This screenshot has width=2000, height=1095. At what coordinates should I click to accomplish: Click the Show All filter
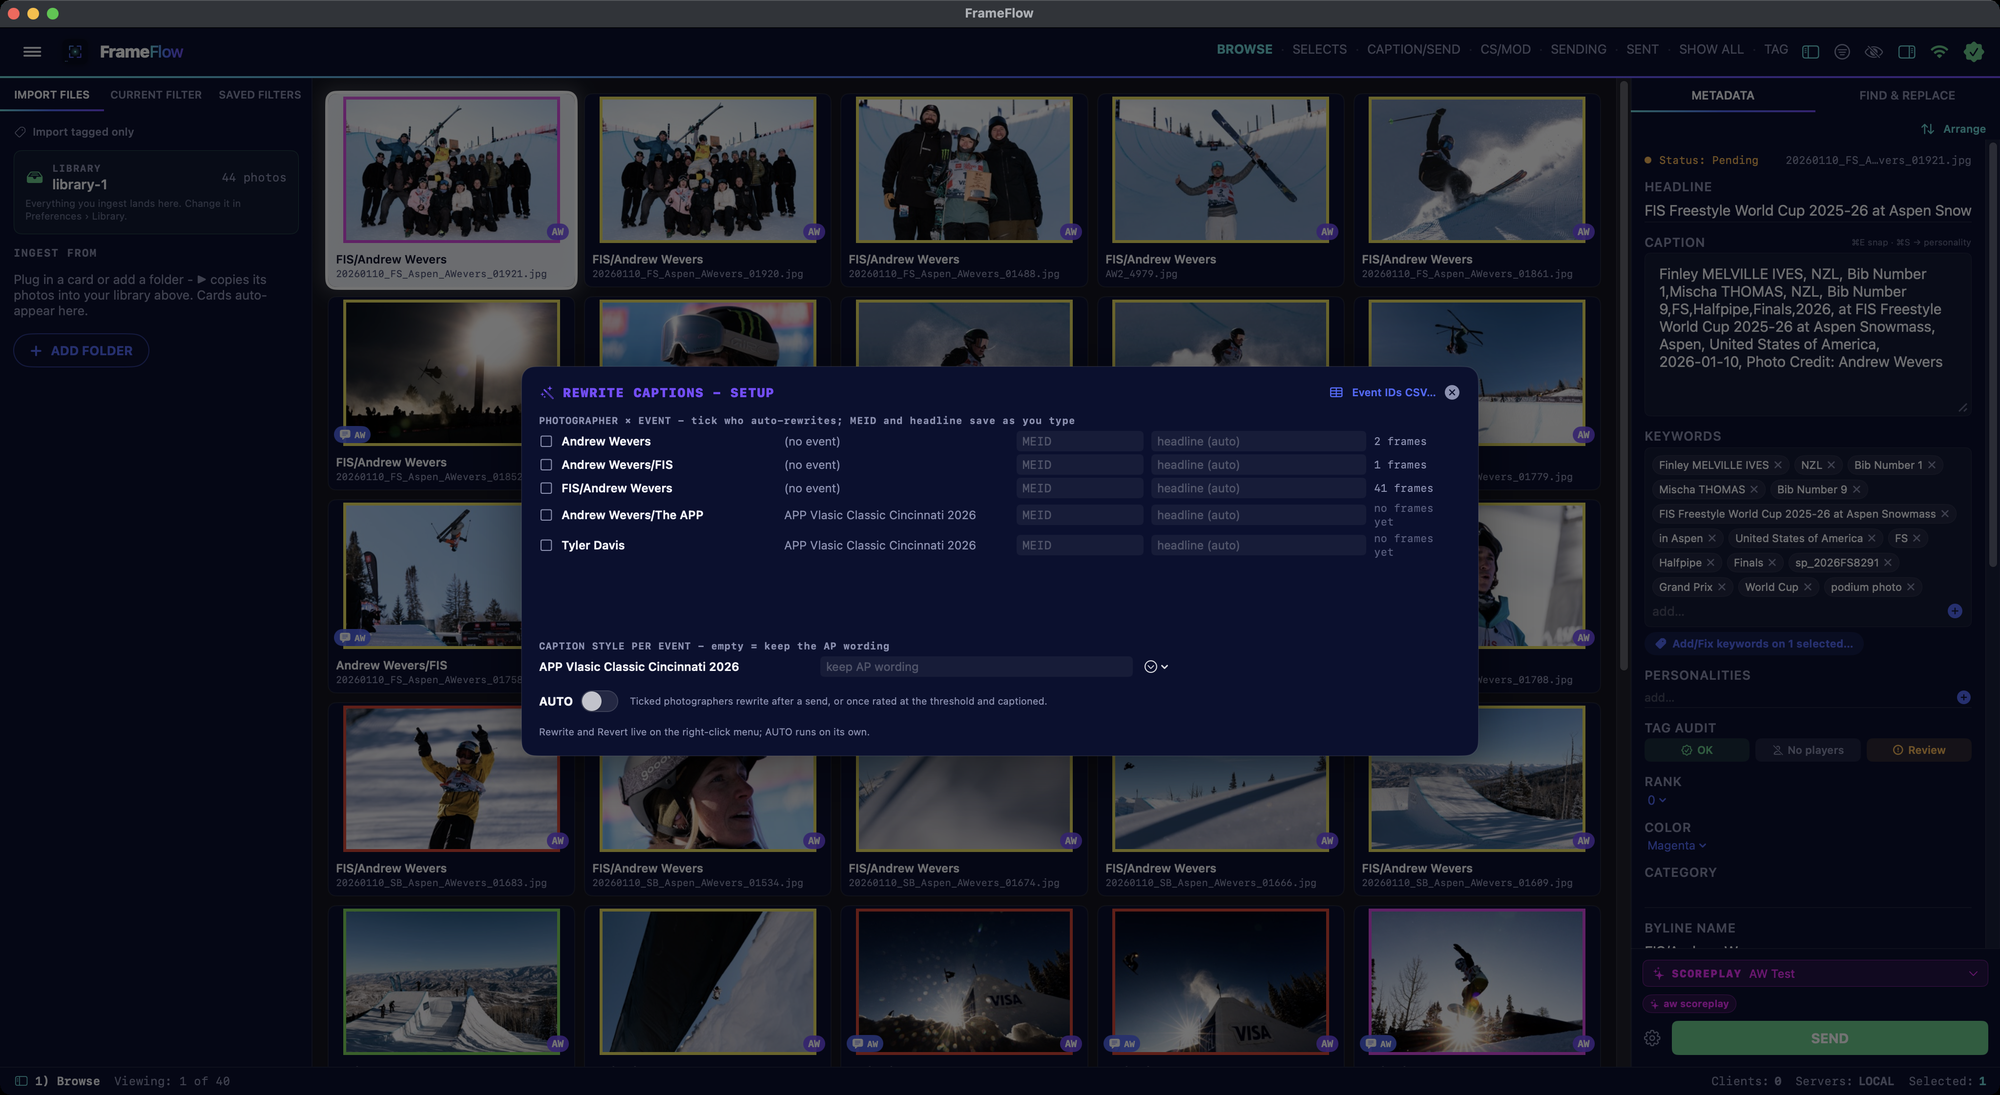(x=1711, y=50)
